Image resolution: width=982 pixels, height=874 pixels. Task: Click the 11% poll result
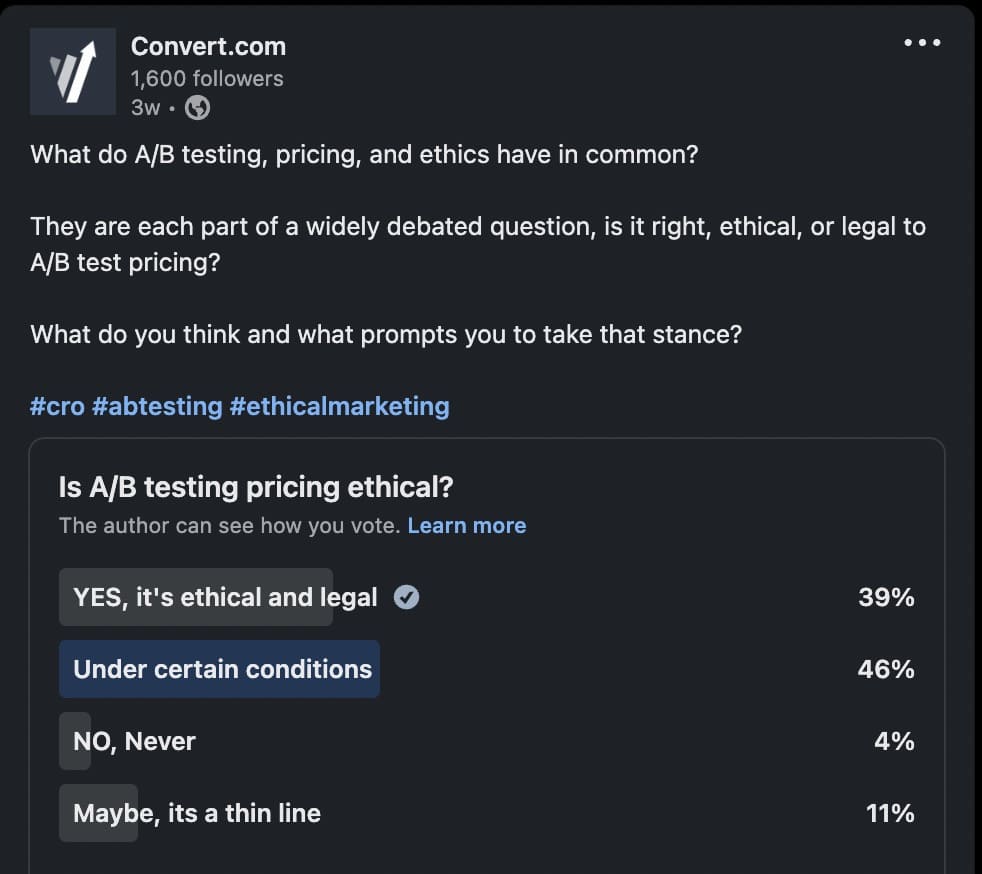pos(889,813)
